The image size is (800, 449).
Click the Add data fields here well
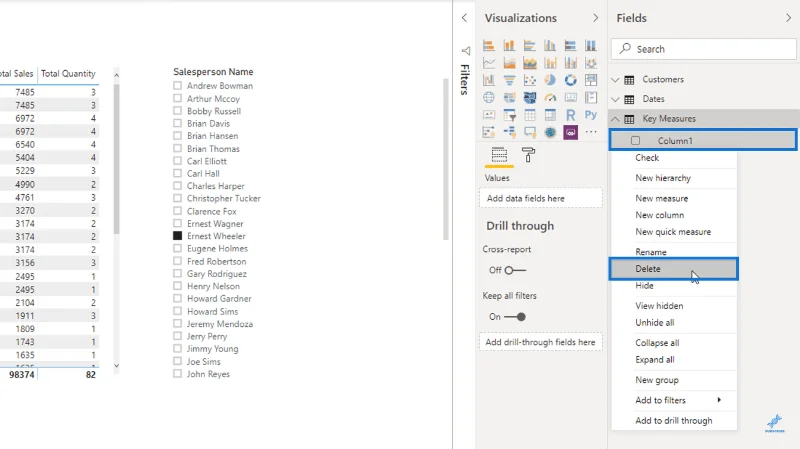pos(541,198)
